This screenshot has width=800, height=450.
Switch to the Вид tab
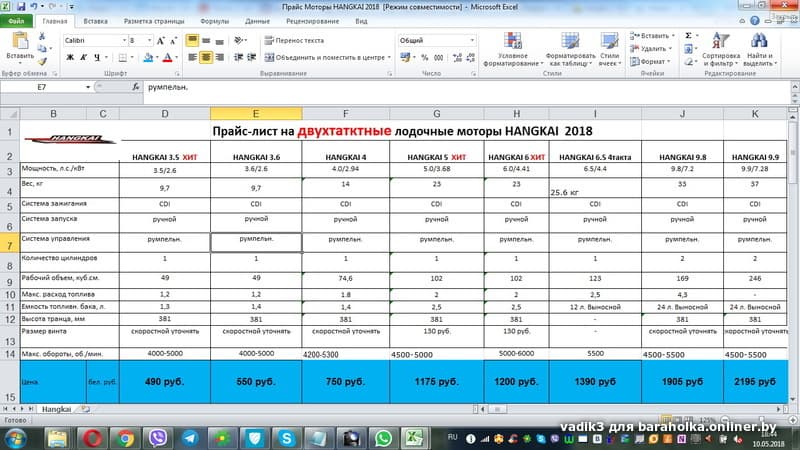361,21
